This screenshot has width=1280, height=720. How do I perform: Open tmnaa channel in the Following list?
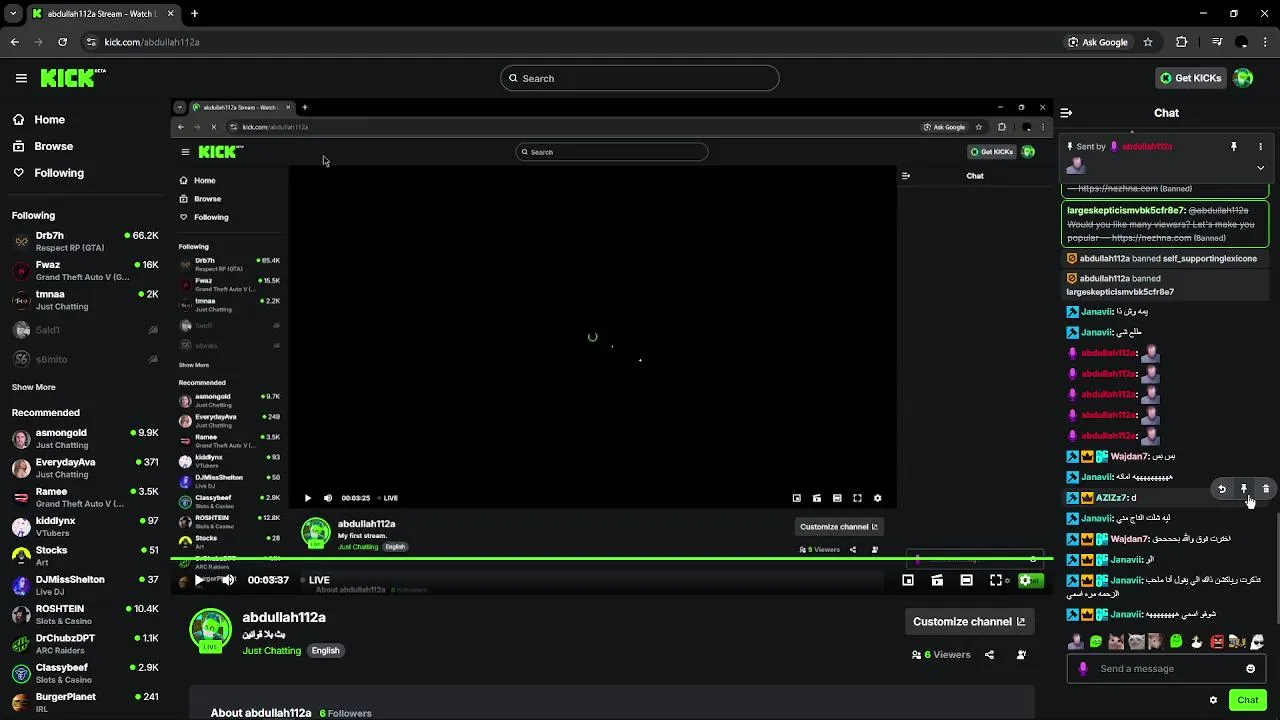pos(85,300)
